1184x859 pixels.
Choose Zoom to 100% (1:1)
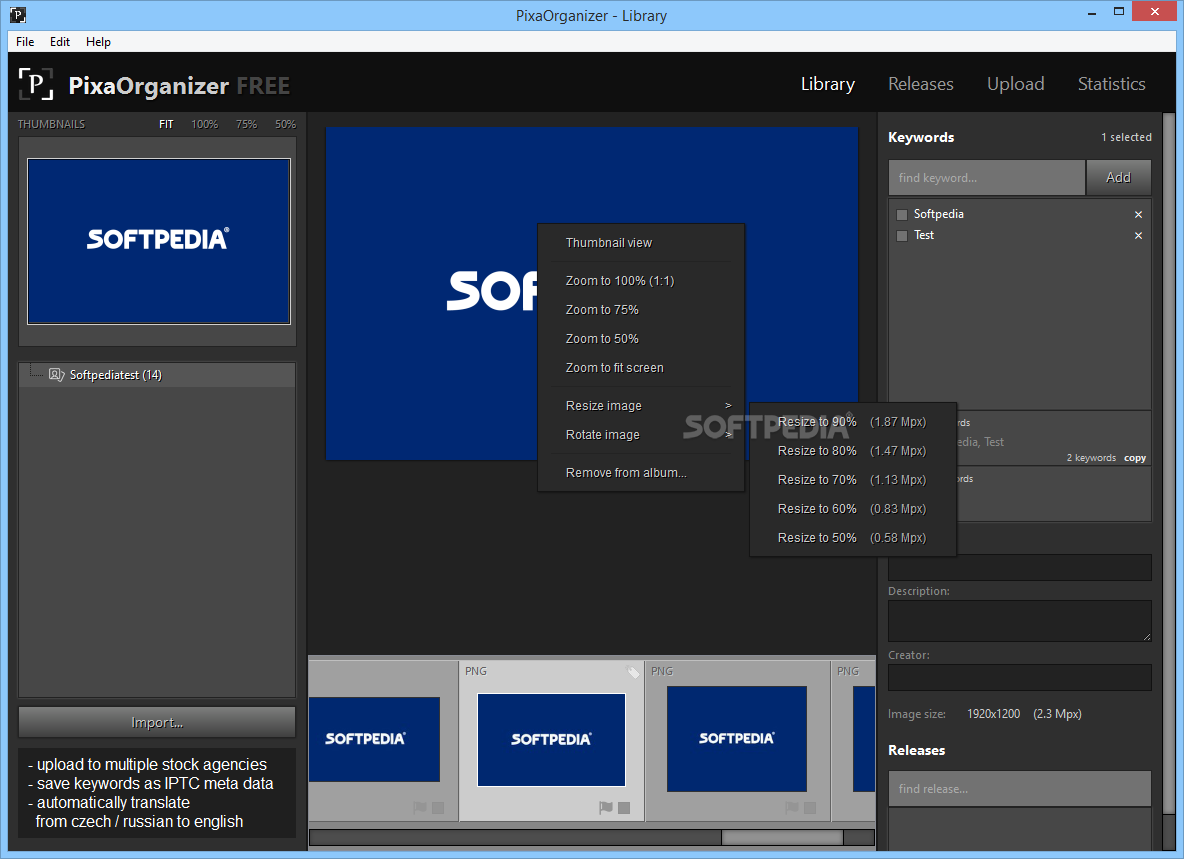click(641, 281)
